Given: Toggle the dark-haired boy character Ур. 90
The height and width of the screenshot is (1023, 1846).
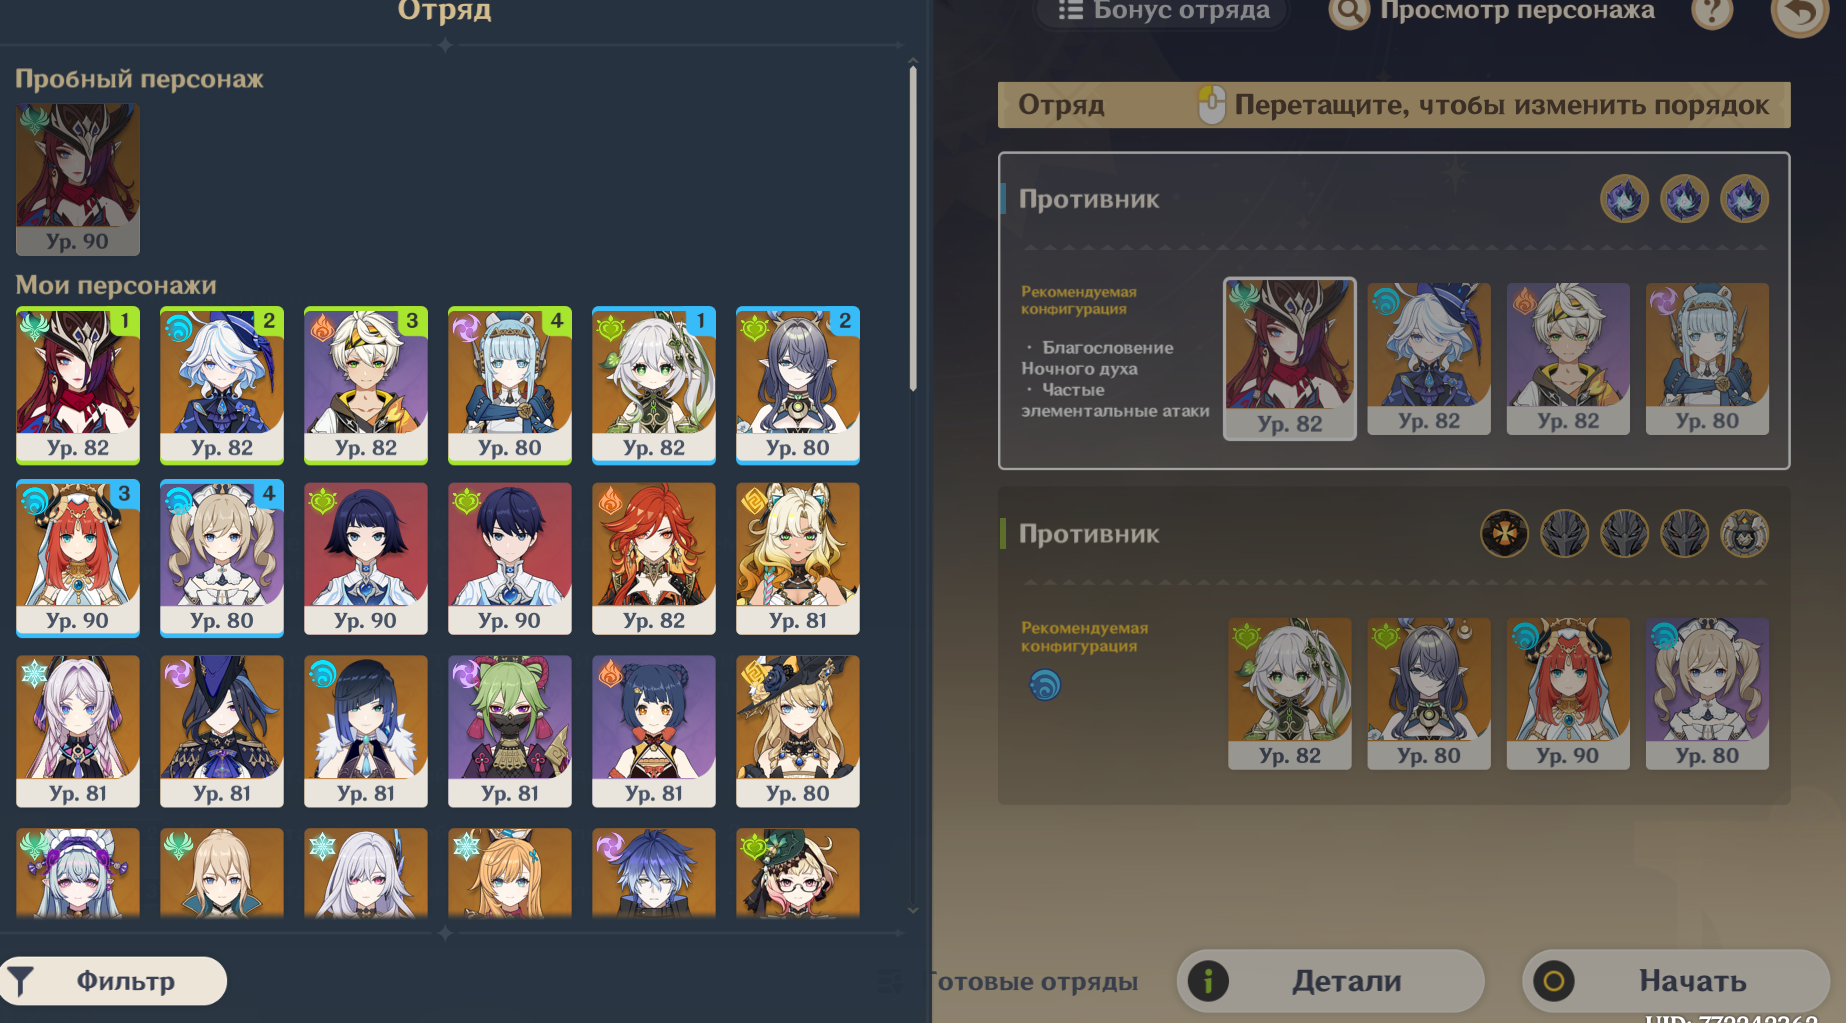Looking at the screenshot, I should click(x=510, y=558).
